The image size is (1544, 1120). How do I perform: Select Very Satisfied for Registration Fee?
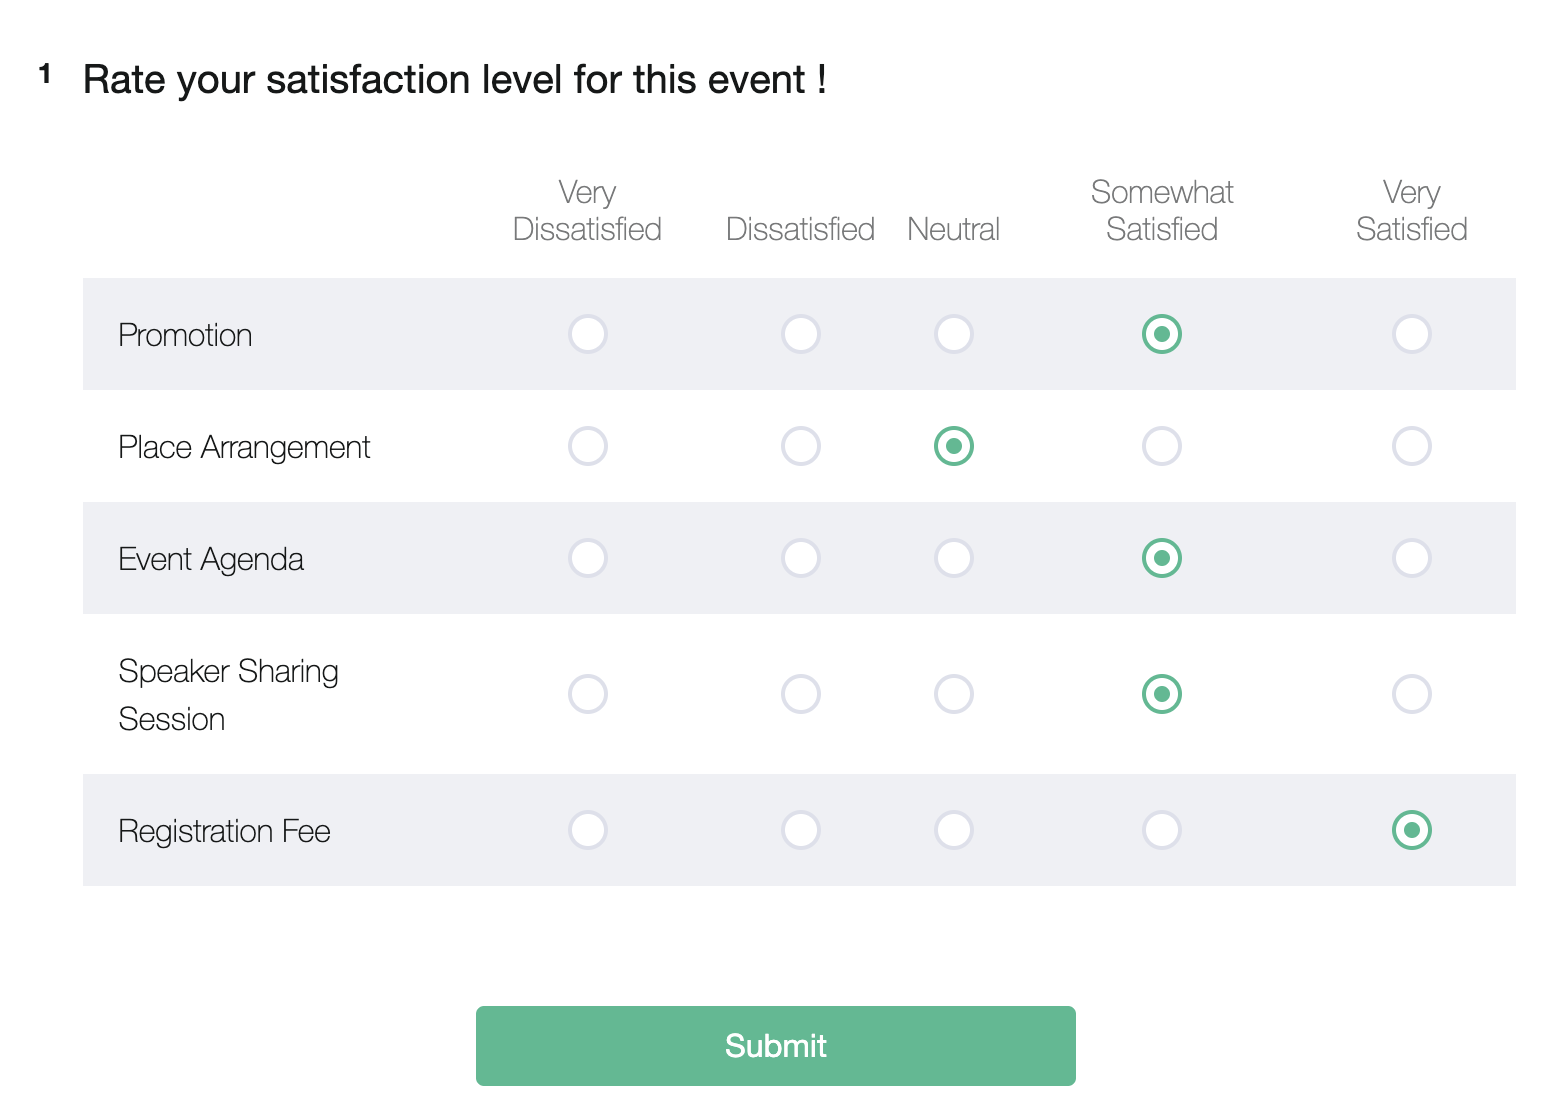1411,830
